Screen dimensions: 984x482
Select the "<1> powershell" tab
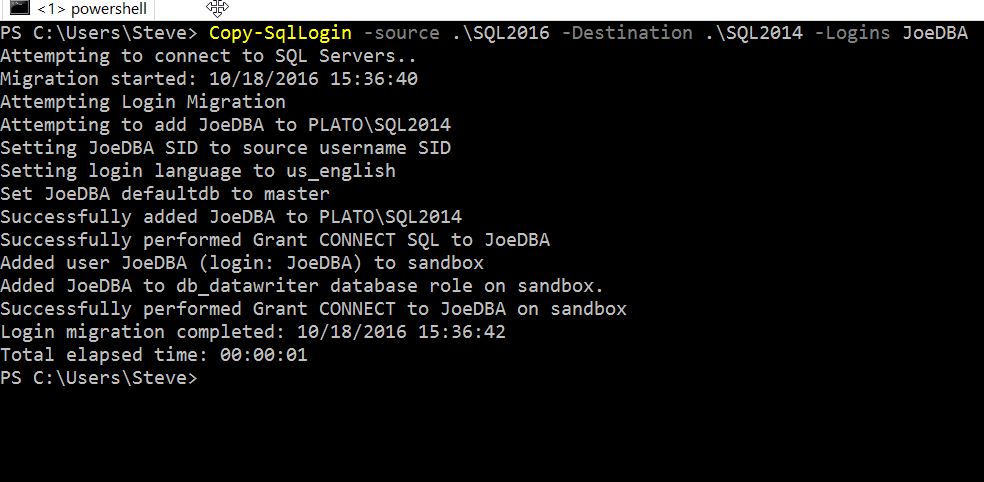pyautogui.click(x=91, y=9)
